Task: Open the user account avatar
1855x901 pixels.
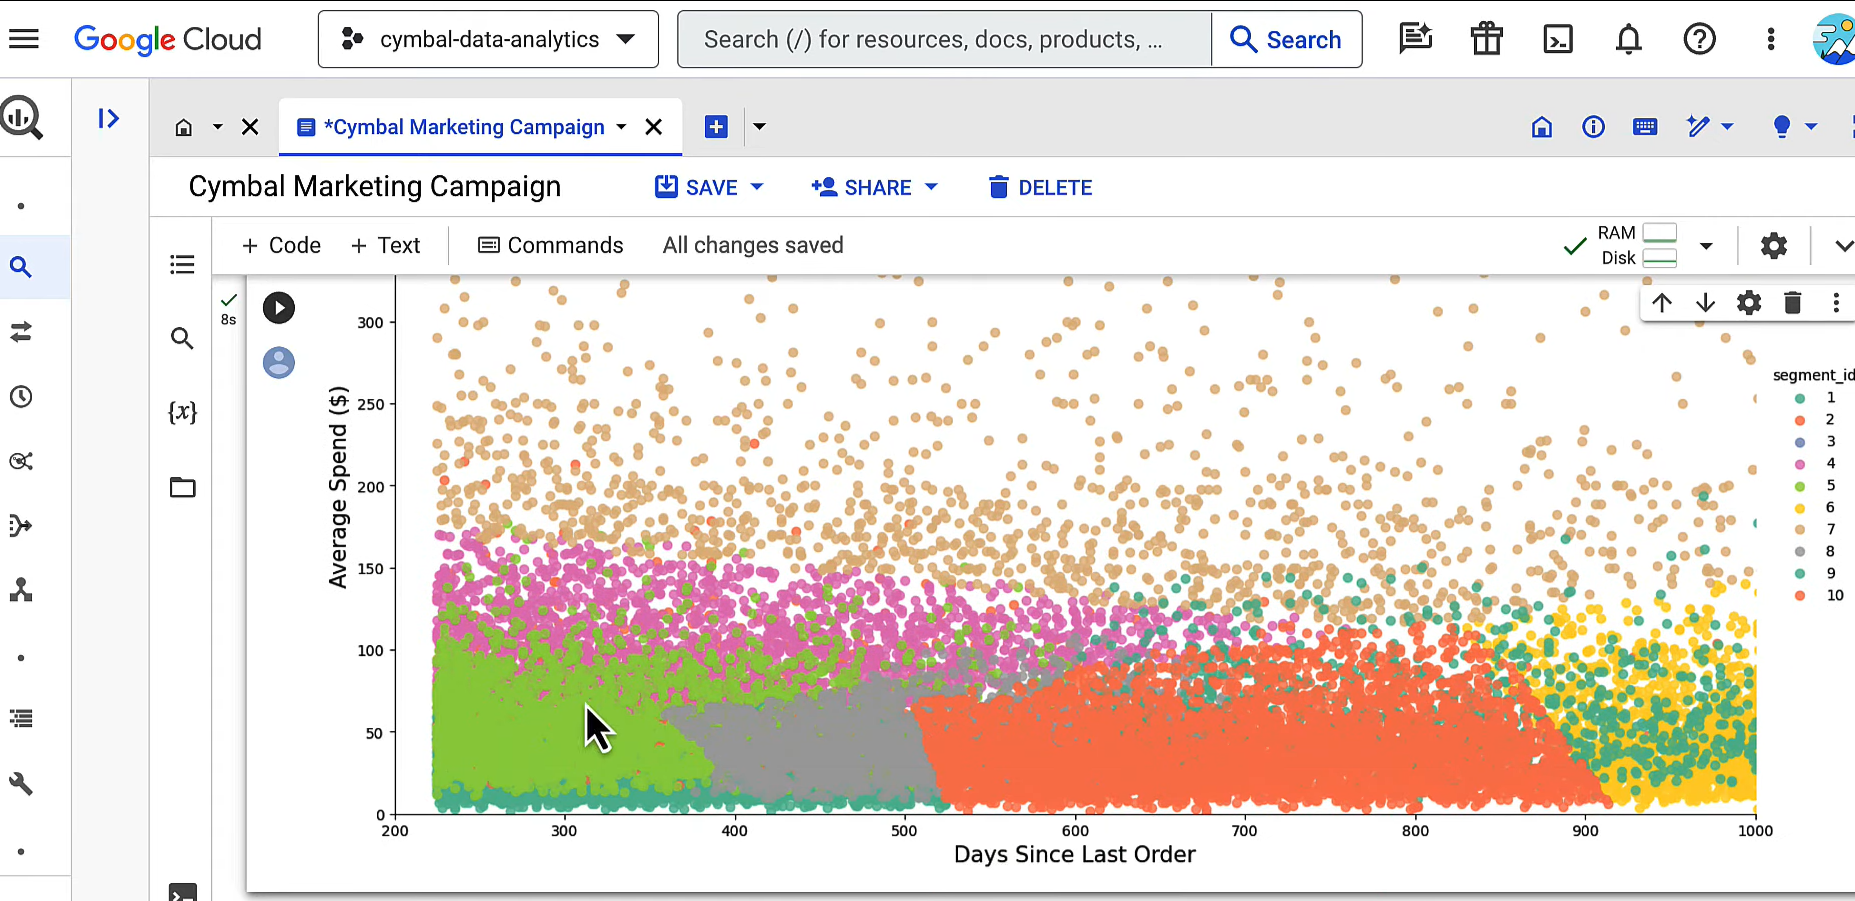Action: (x=1835, y=39)
